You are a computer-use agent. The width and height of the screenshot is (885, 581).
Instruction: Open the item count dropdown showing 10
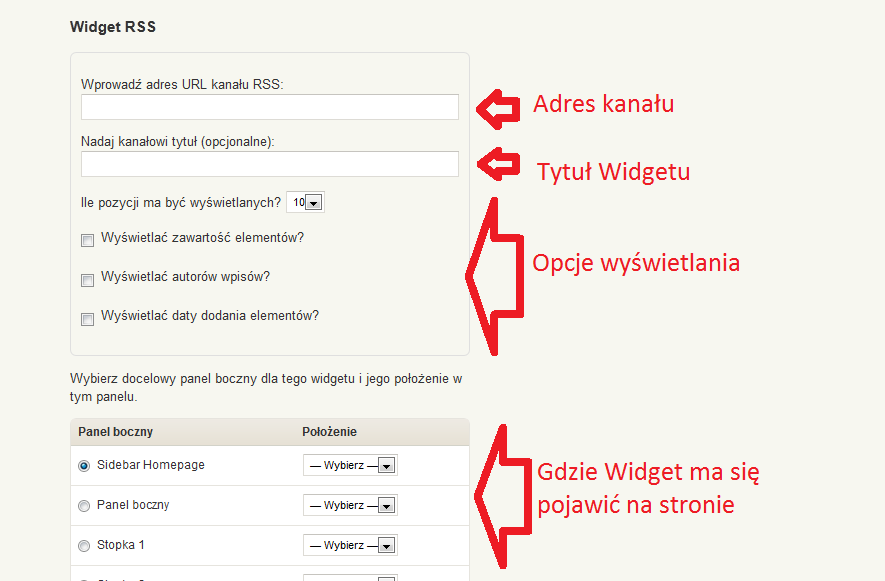(305, 203)
